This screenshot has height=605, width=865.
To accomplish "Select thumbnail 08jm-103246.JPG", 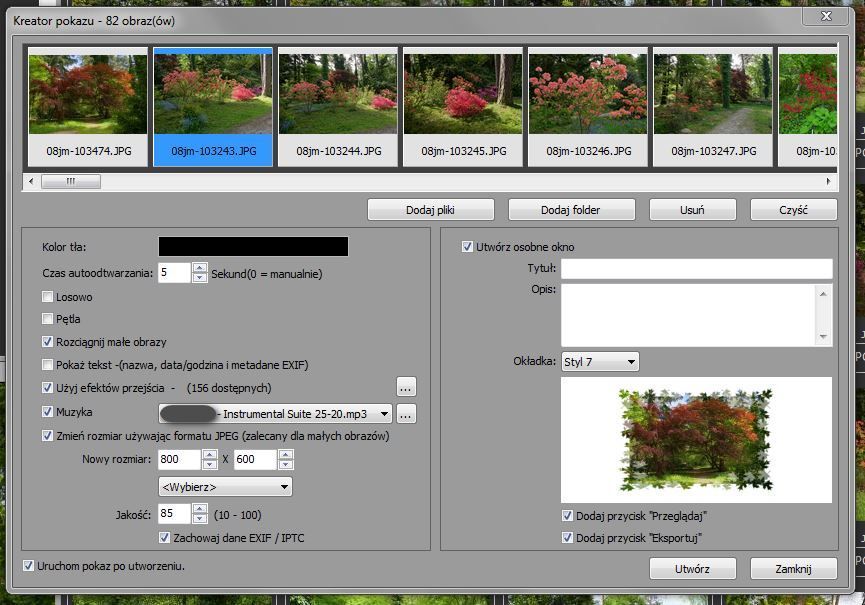I will tap(588, 105).
